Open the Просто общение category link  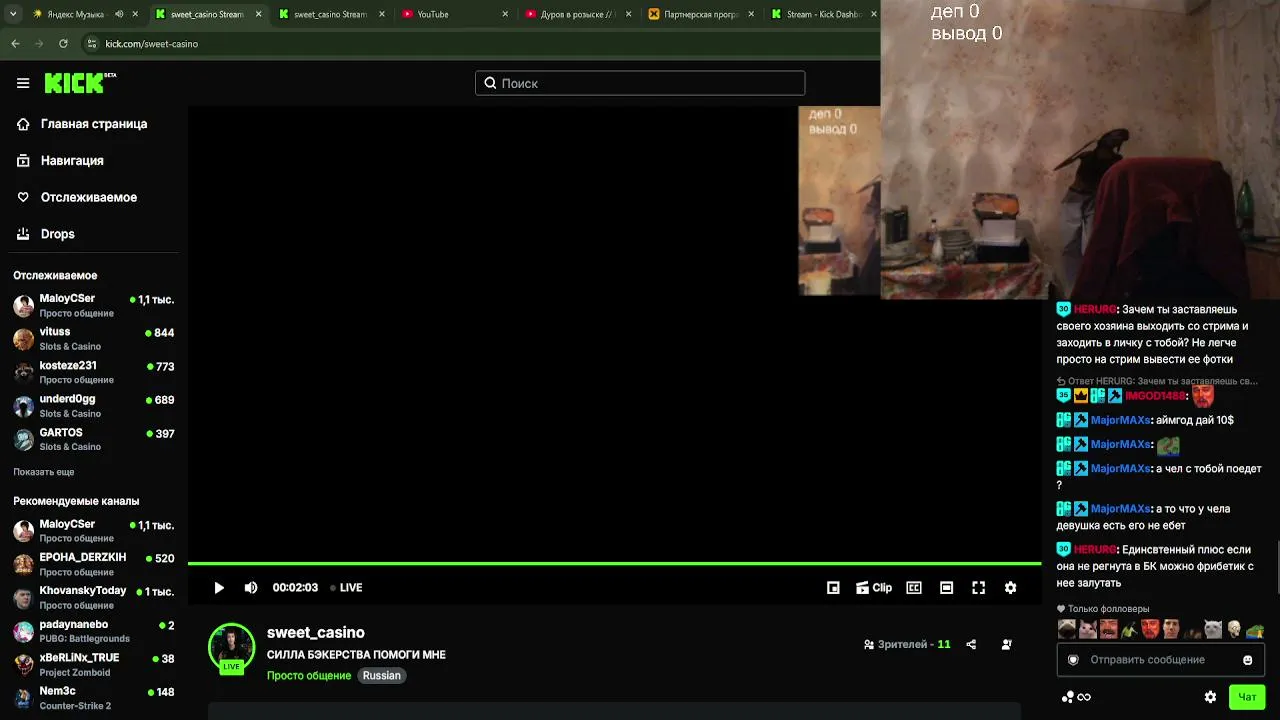(309, 676)
